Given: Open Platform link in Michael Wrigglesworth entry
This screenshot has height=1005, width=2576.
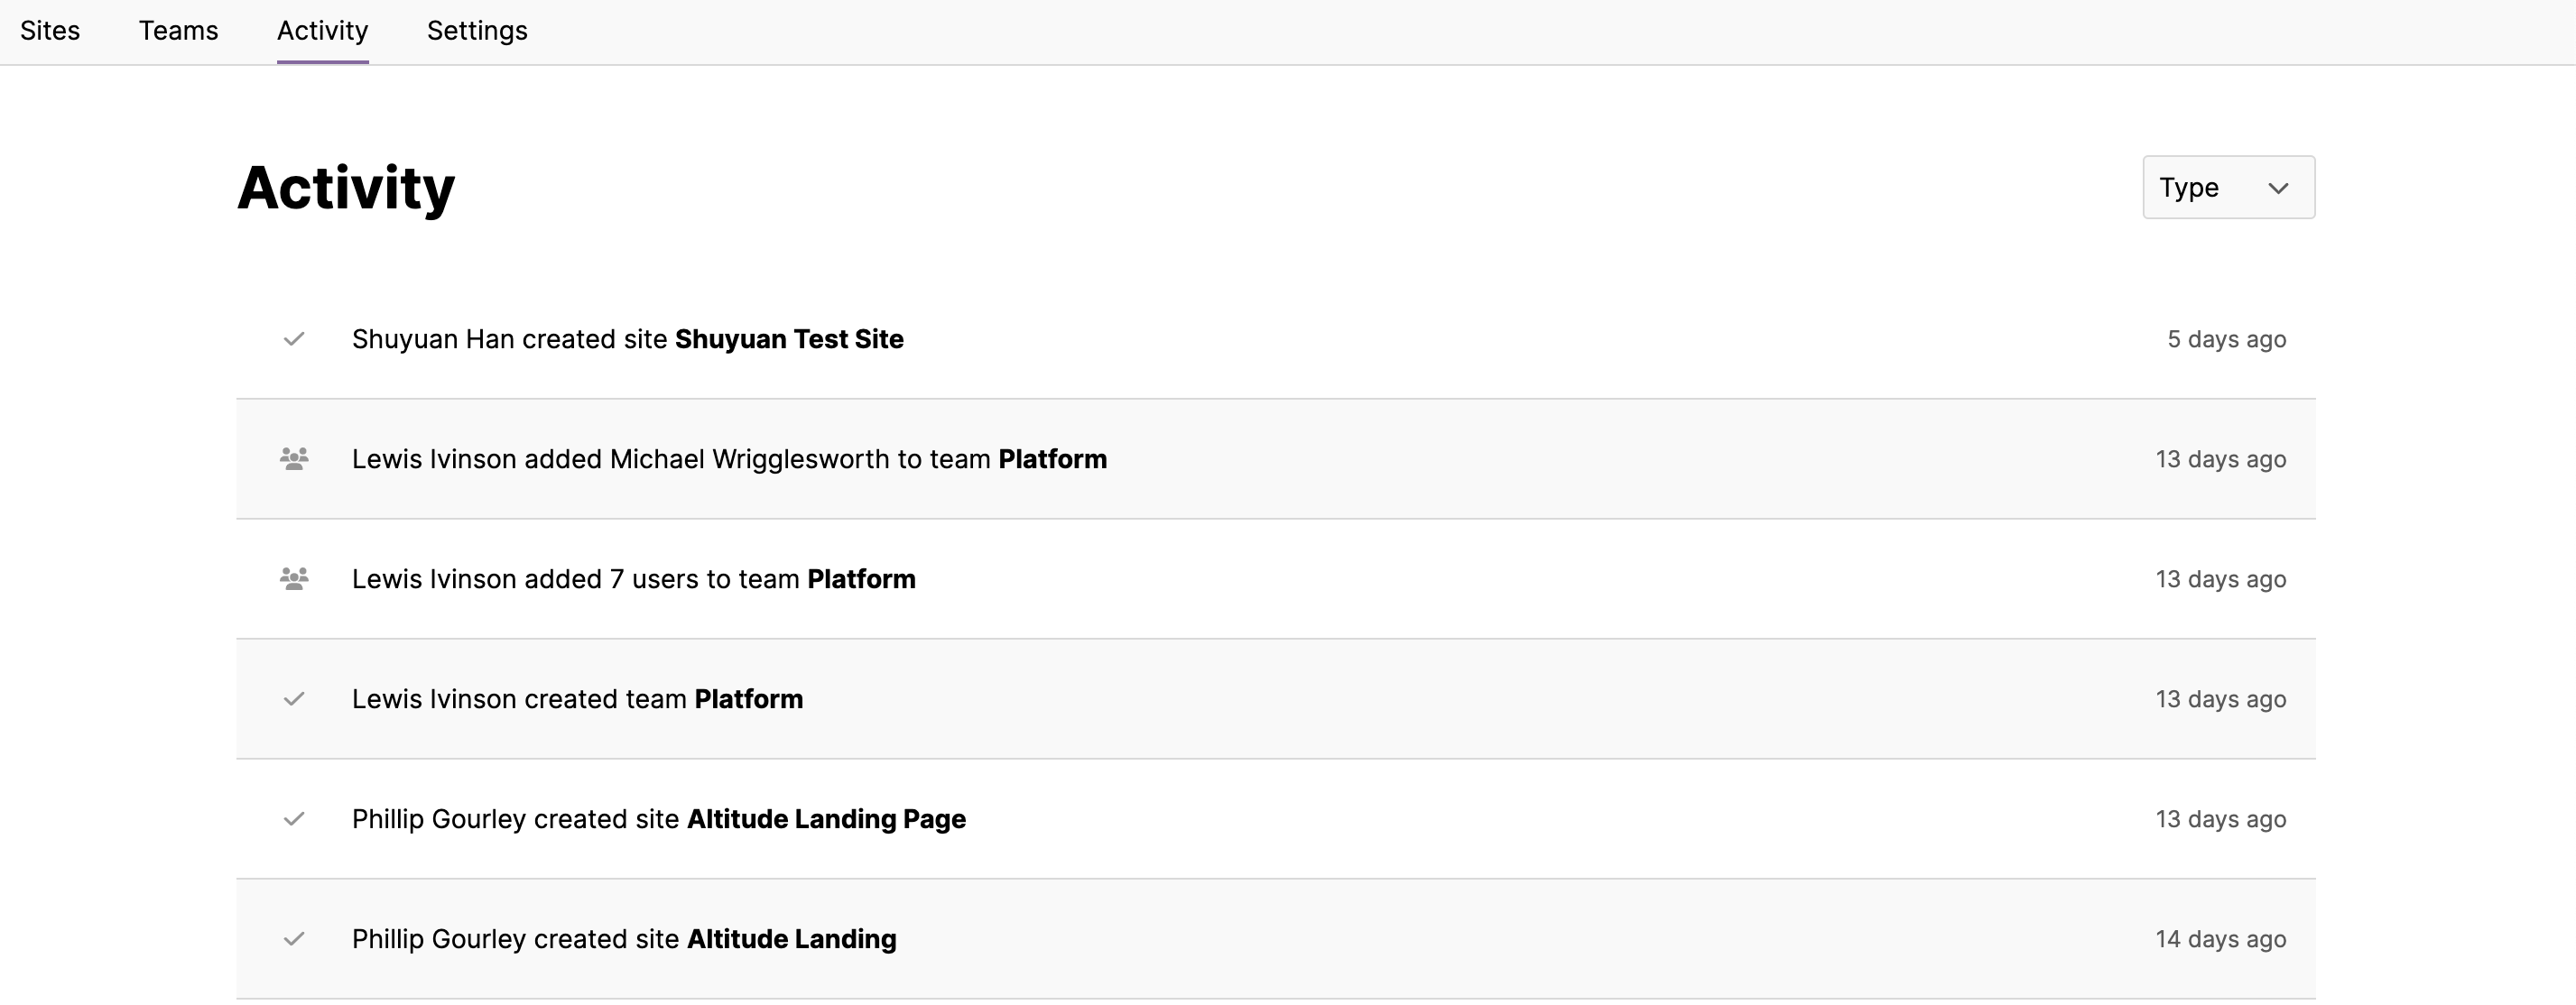Looking at the screenshot, I should (x=1052, y=459).
